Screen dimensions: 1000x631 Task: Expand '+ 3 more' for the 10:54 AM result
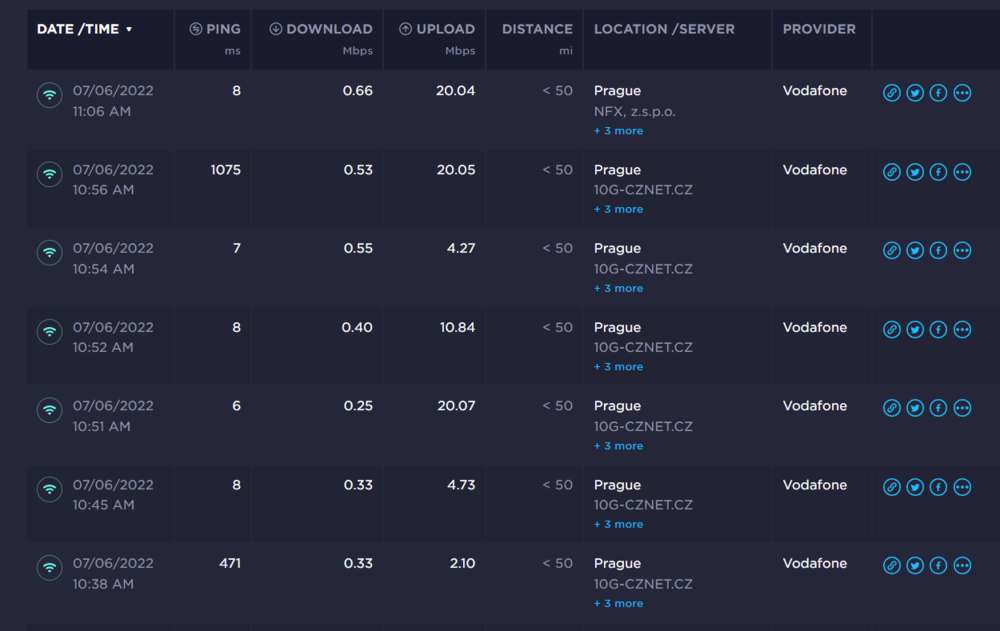click(618, 288)
